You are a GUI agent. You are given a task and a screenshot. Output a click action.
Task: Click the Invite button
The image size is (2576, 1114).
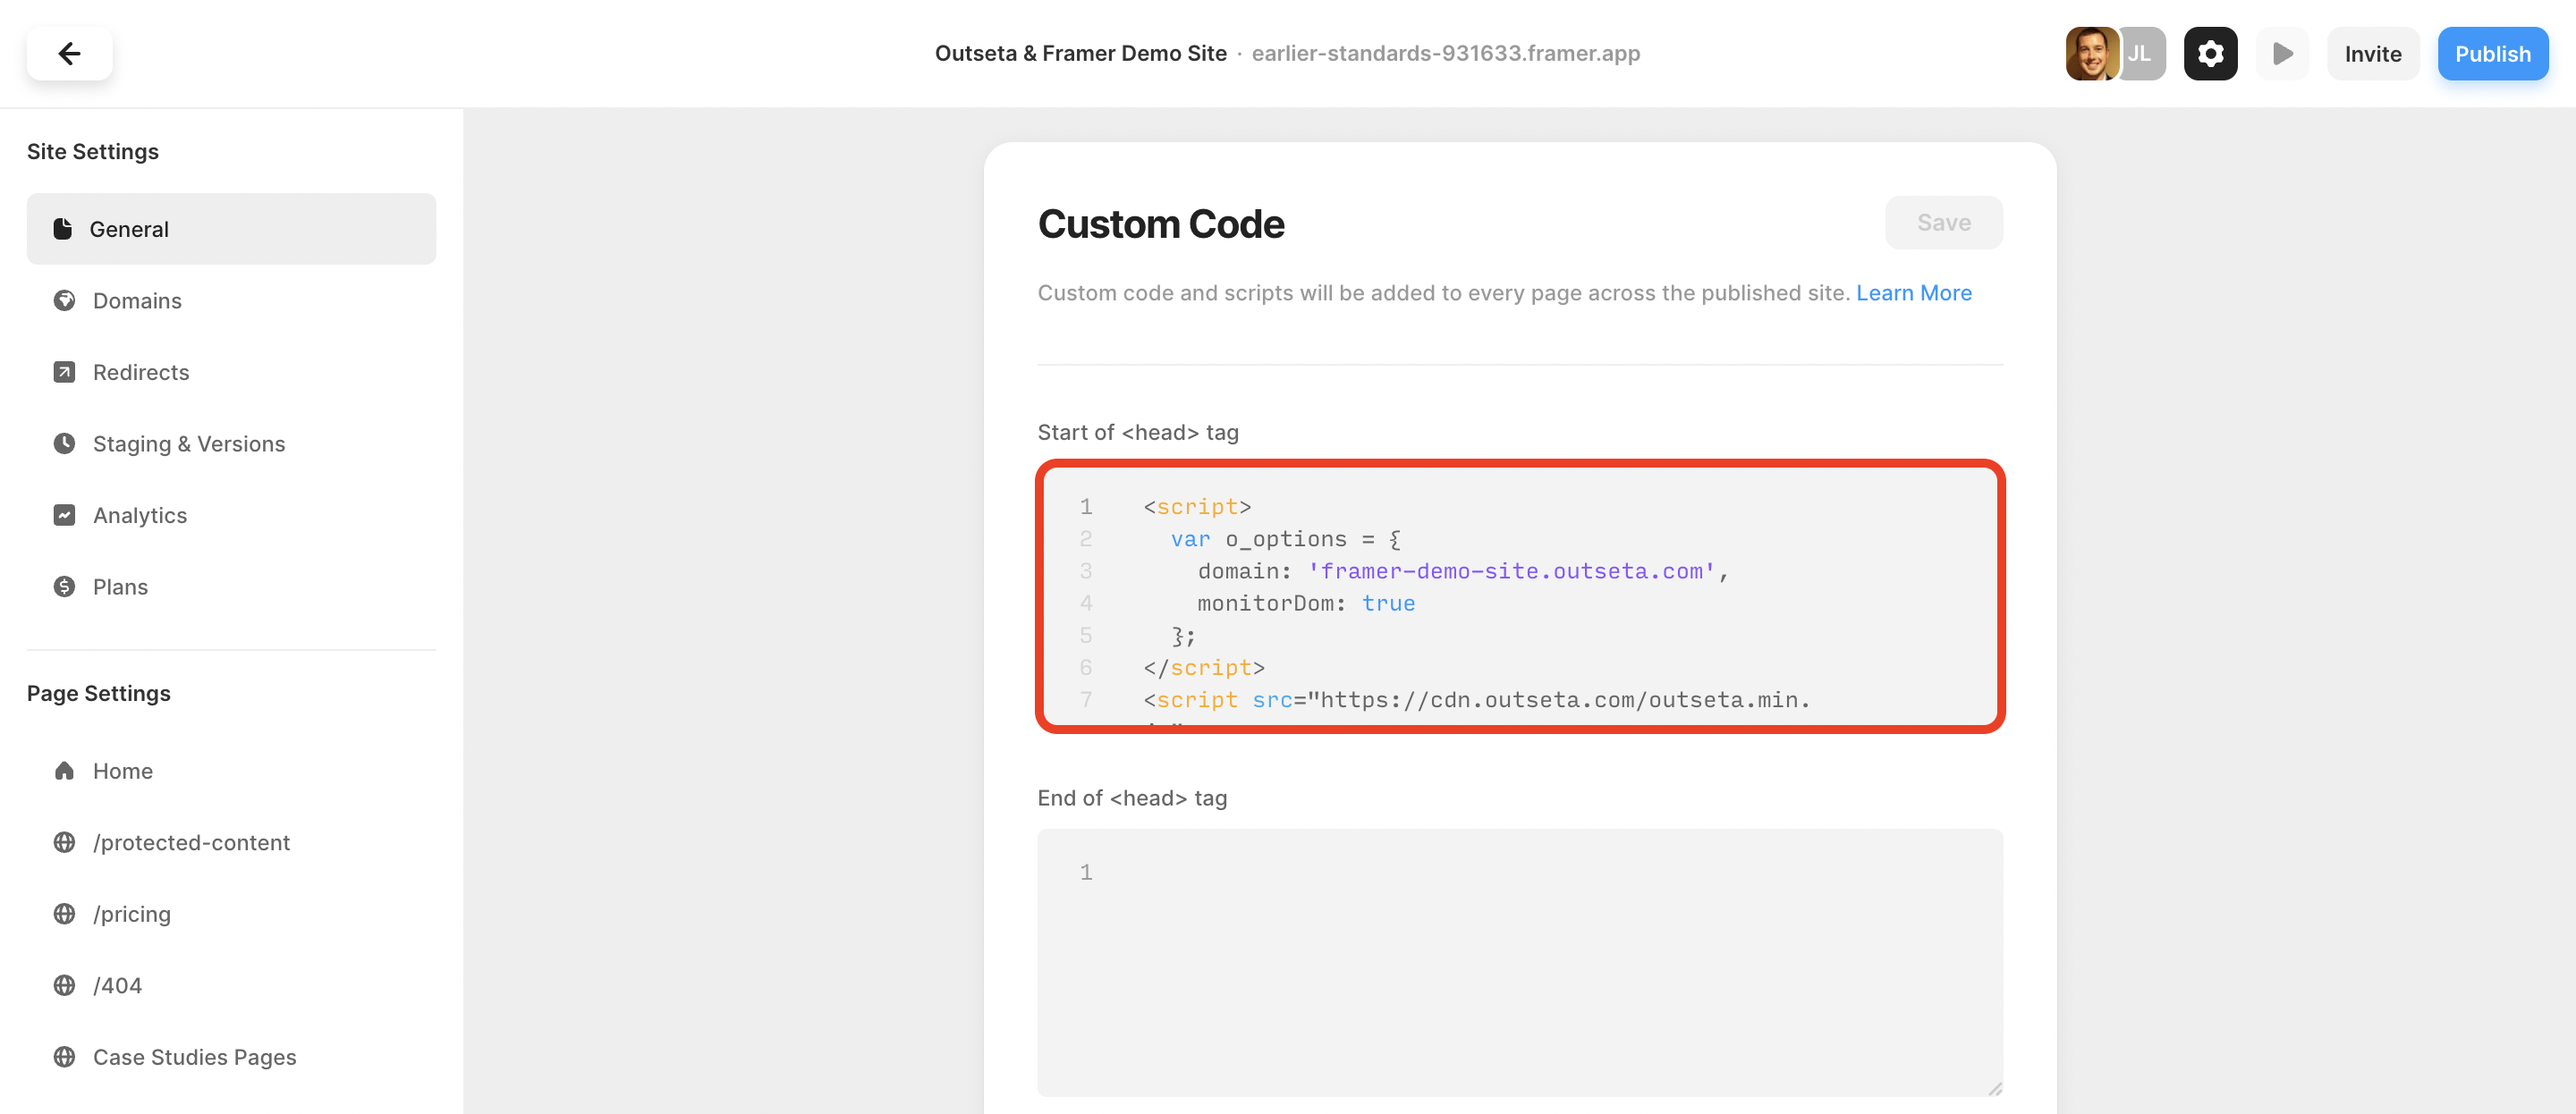2372,53
